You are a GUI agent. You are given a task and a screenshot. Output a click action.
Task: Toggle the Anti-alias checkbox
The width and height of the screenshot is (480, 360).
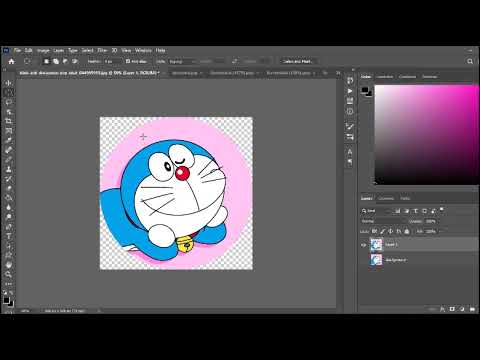pos(128,61)
